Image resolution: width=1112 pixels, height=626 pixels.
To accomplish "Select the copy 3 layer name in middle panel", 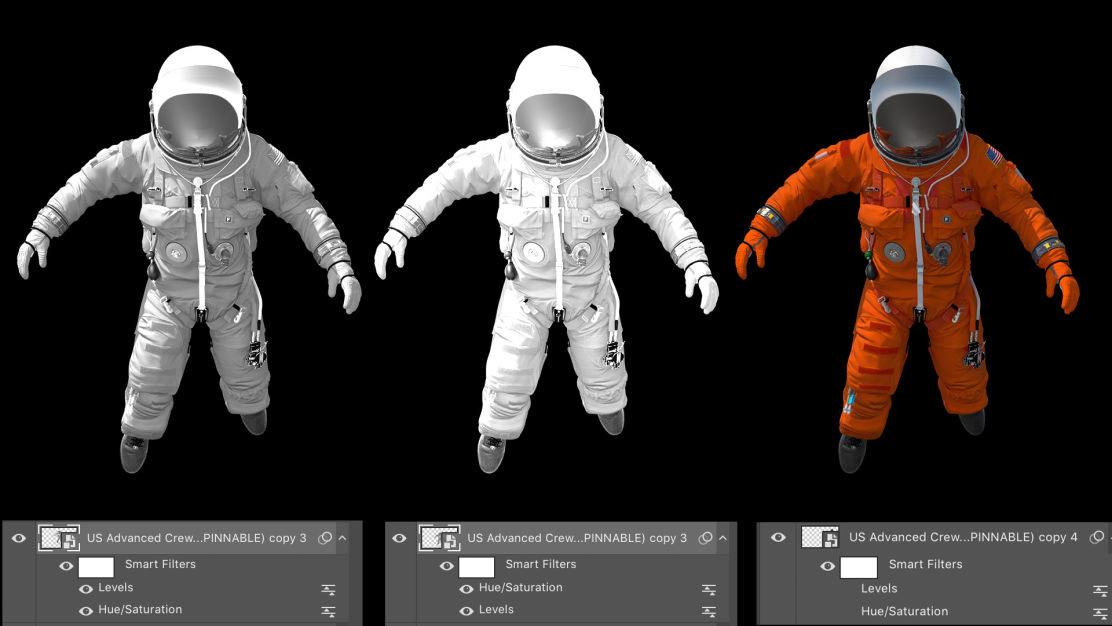I will click(577, 538).
